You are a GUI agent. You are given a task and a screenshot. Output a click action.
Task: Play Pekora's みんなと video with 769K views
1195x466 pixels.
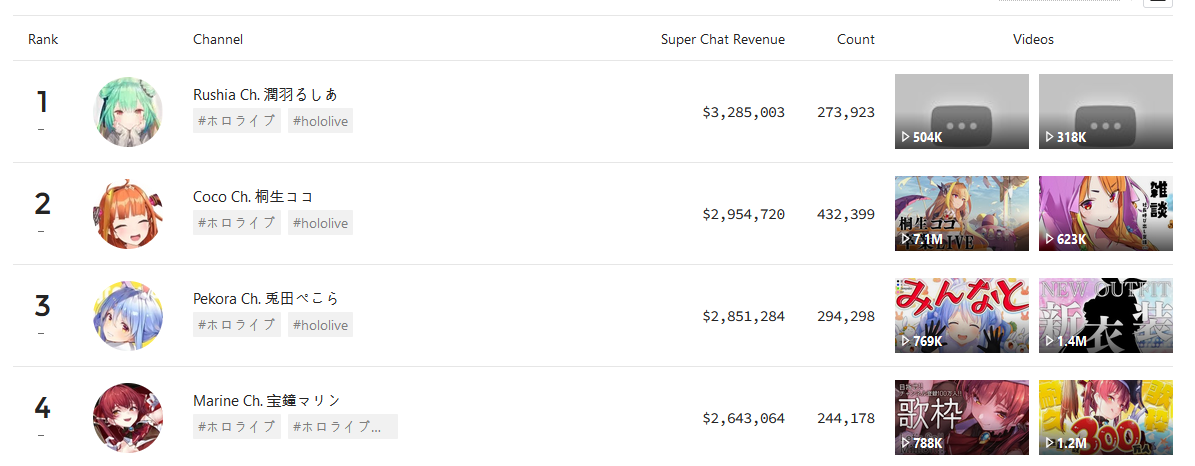(961, 315)
